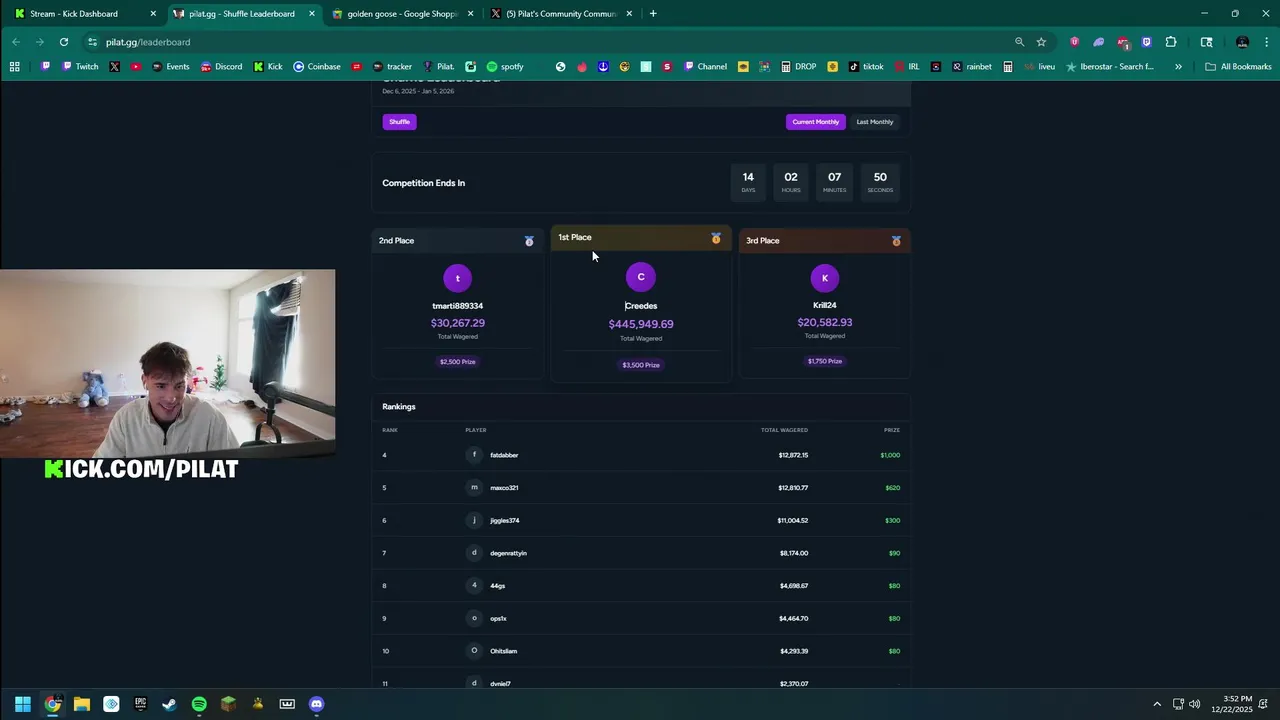Open the tracker bookmark

coord(392,67)
